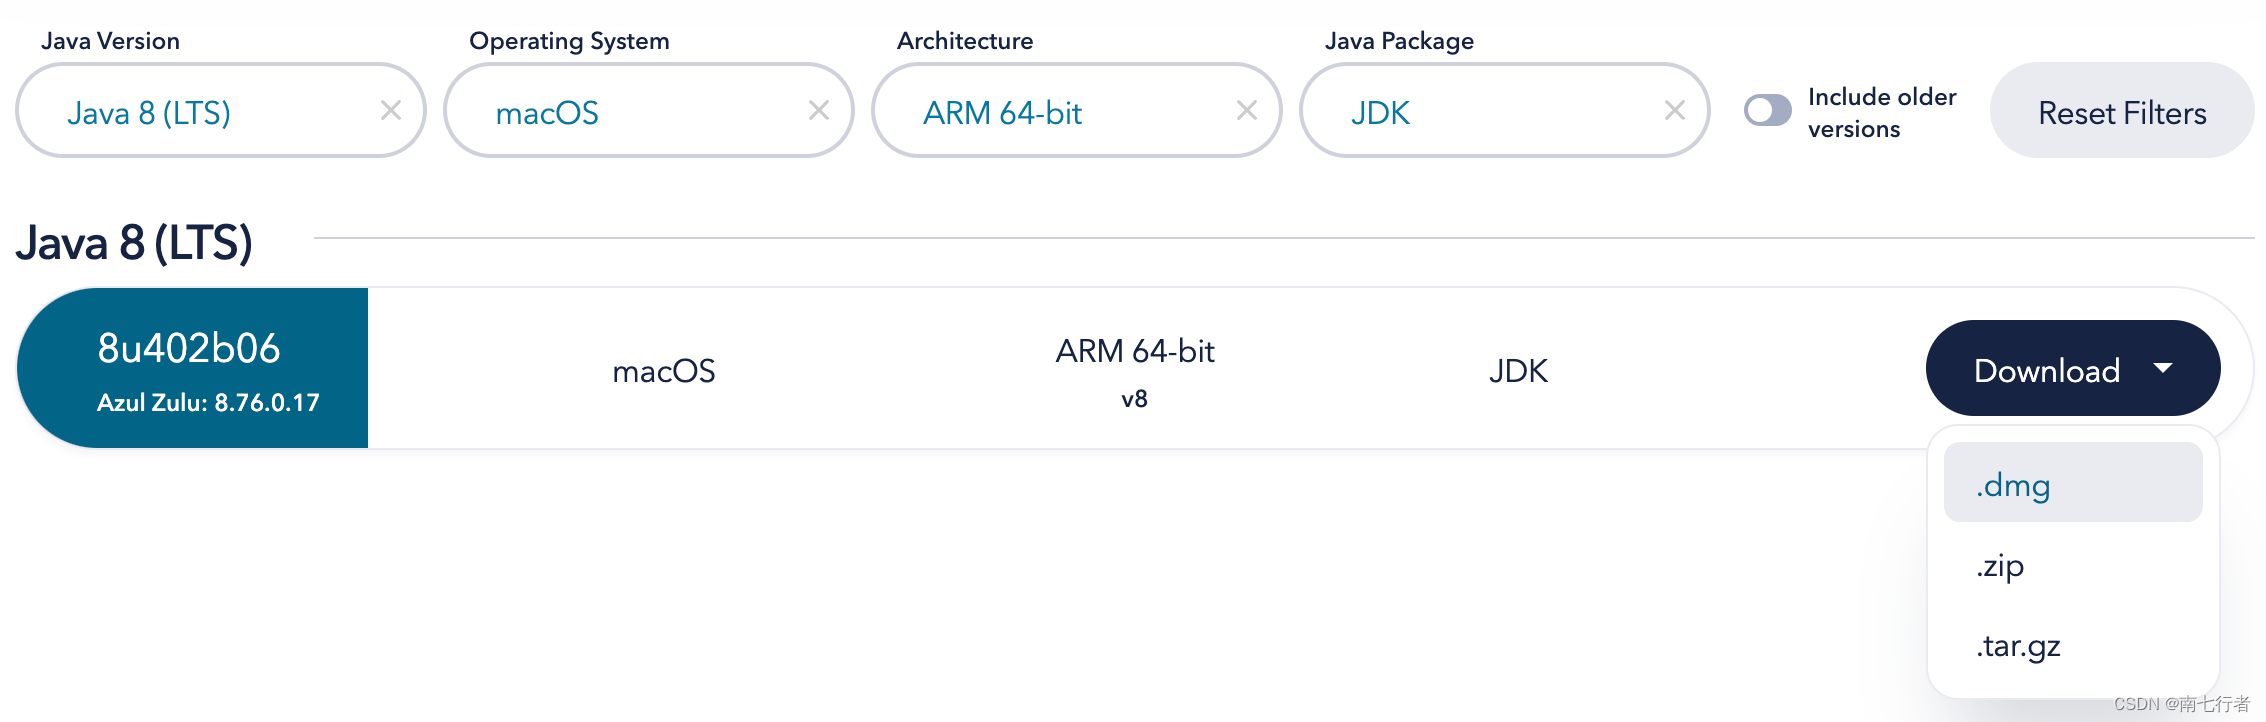Clear the Java 8 (LTS) version filter
This screenshot has width=2266, height=722.
point(391,110)
